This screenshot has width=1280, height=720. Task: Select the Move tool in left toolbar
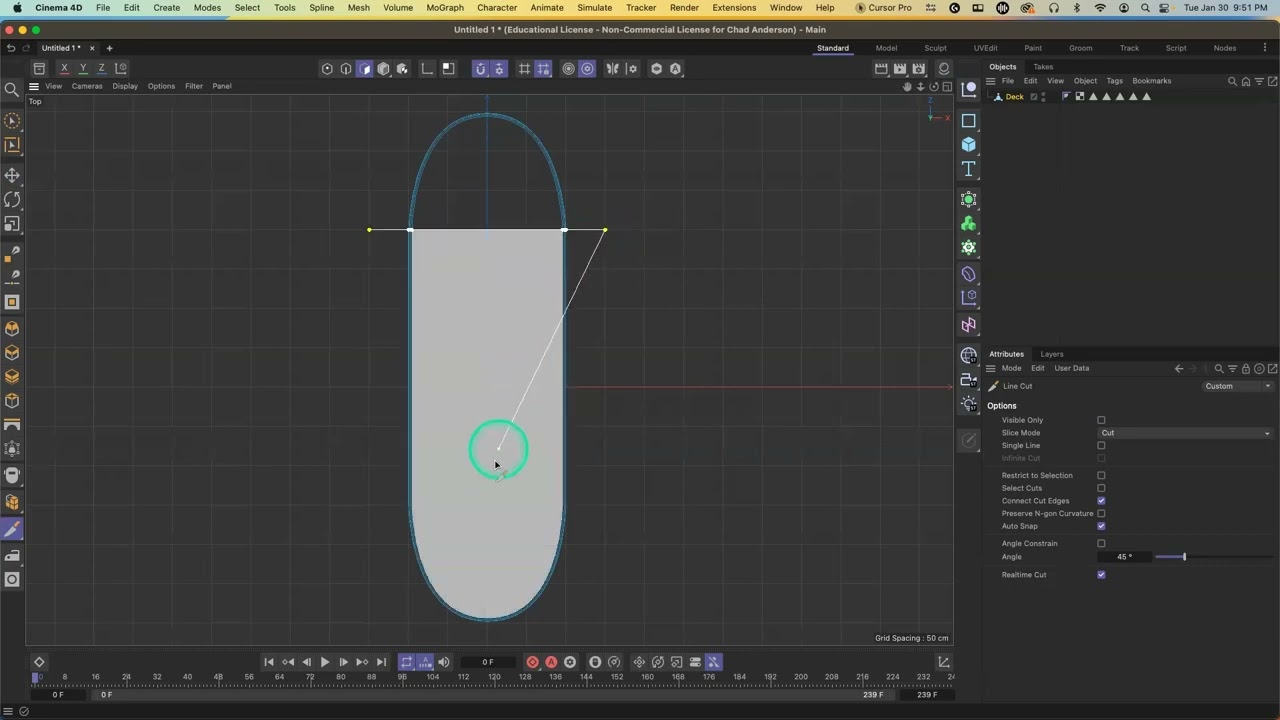tap(12, 175)
